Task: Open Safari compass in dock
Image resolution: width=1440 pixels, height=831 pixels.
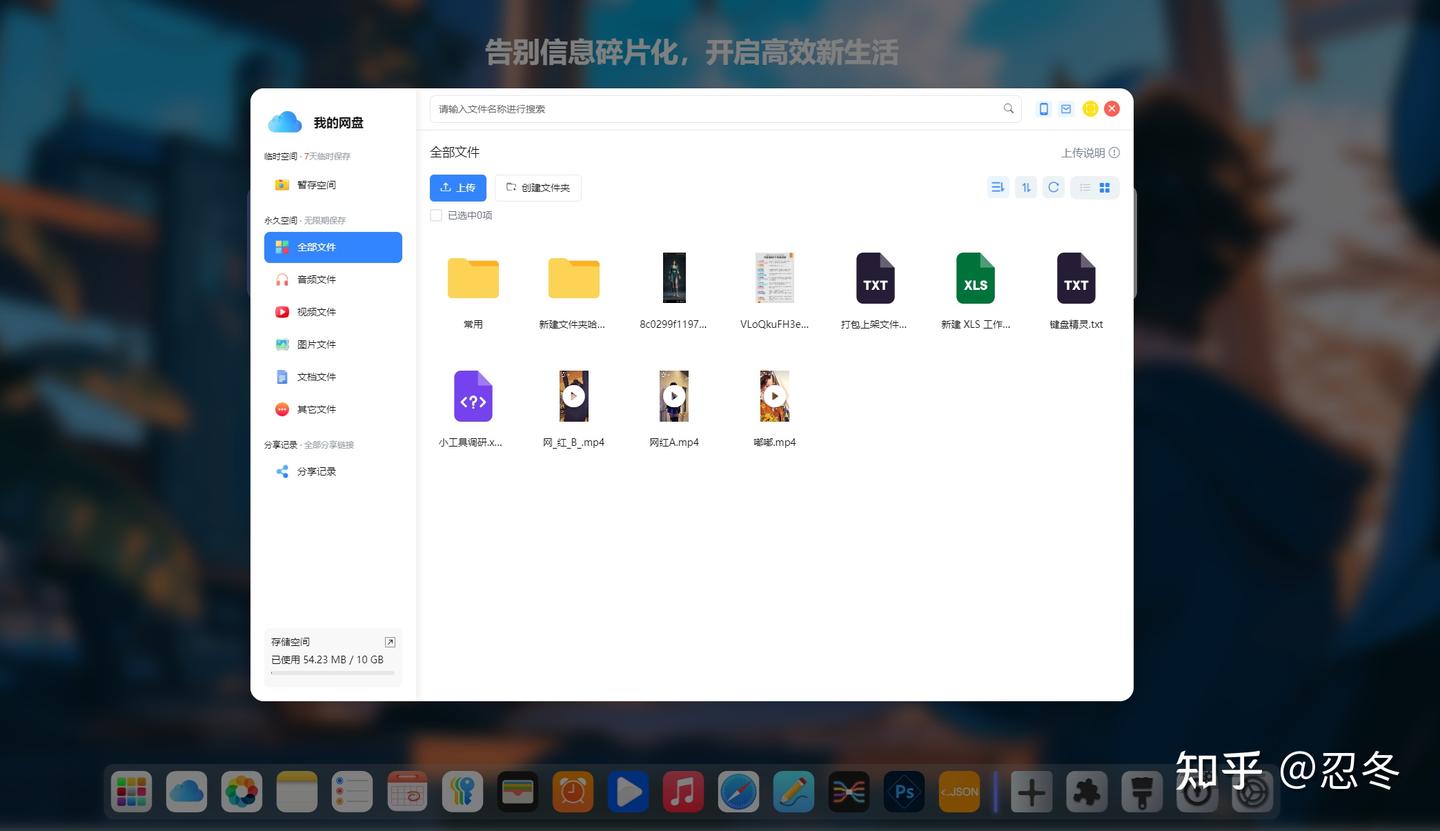Action: pos(738,792)
